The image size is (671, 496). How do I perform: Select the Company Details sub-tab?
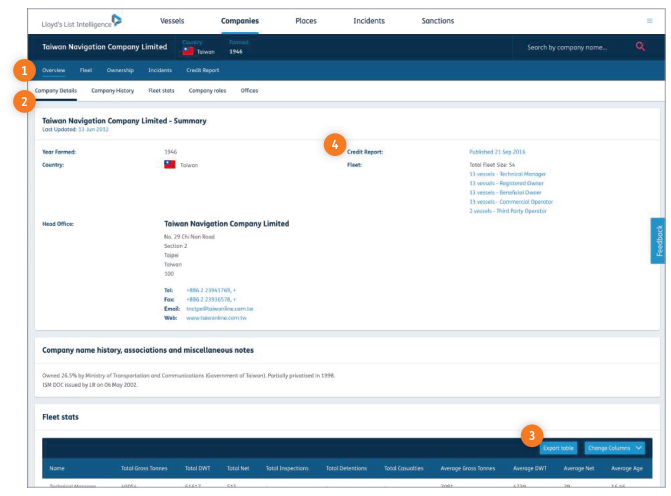tap(56, 91)
